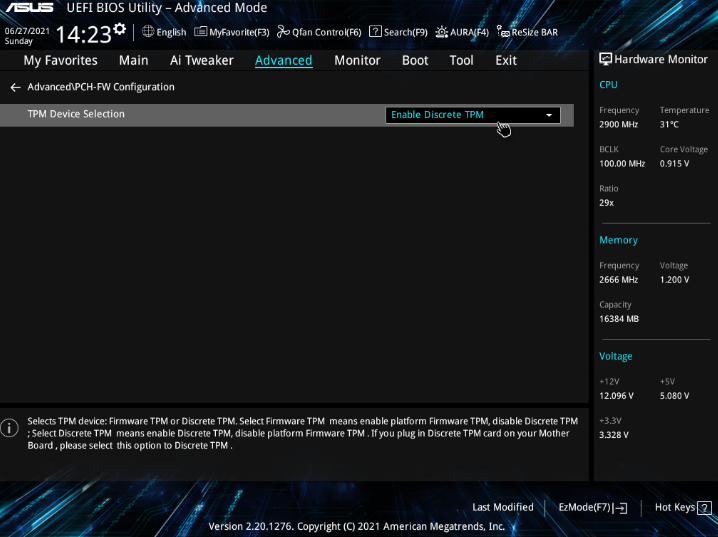Click the Hardware Monitor screen icon
Image resolution: width=718 pixels, height=537 pixels.
605,59
